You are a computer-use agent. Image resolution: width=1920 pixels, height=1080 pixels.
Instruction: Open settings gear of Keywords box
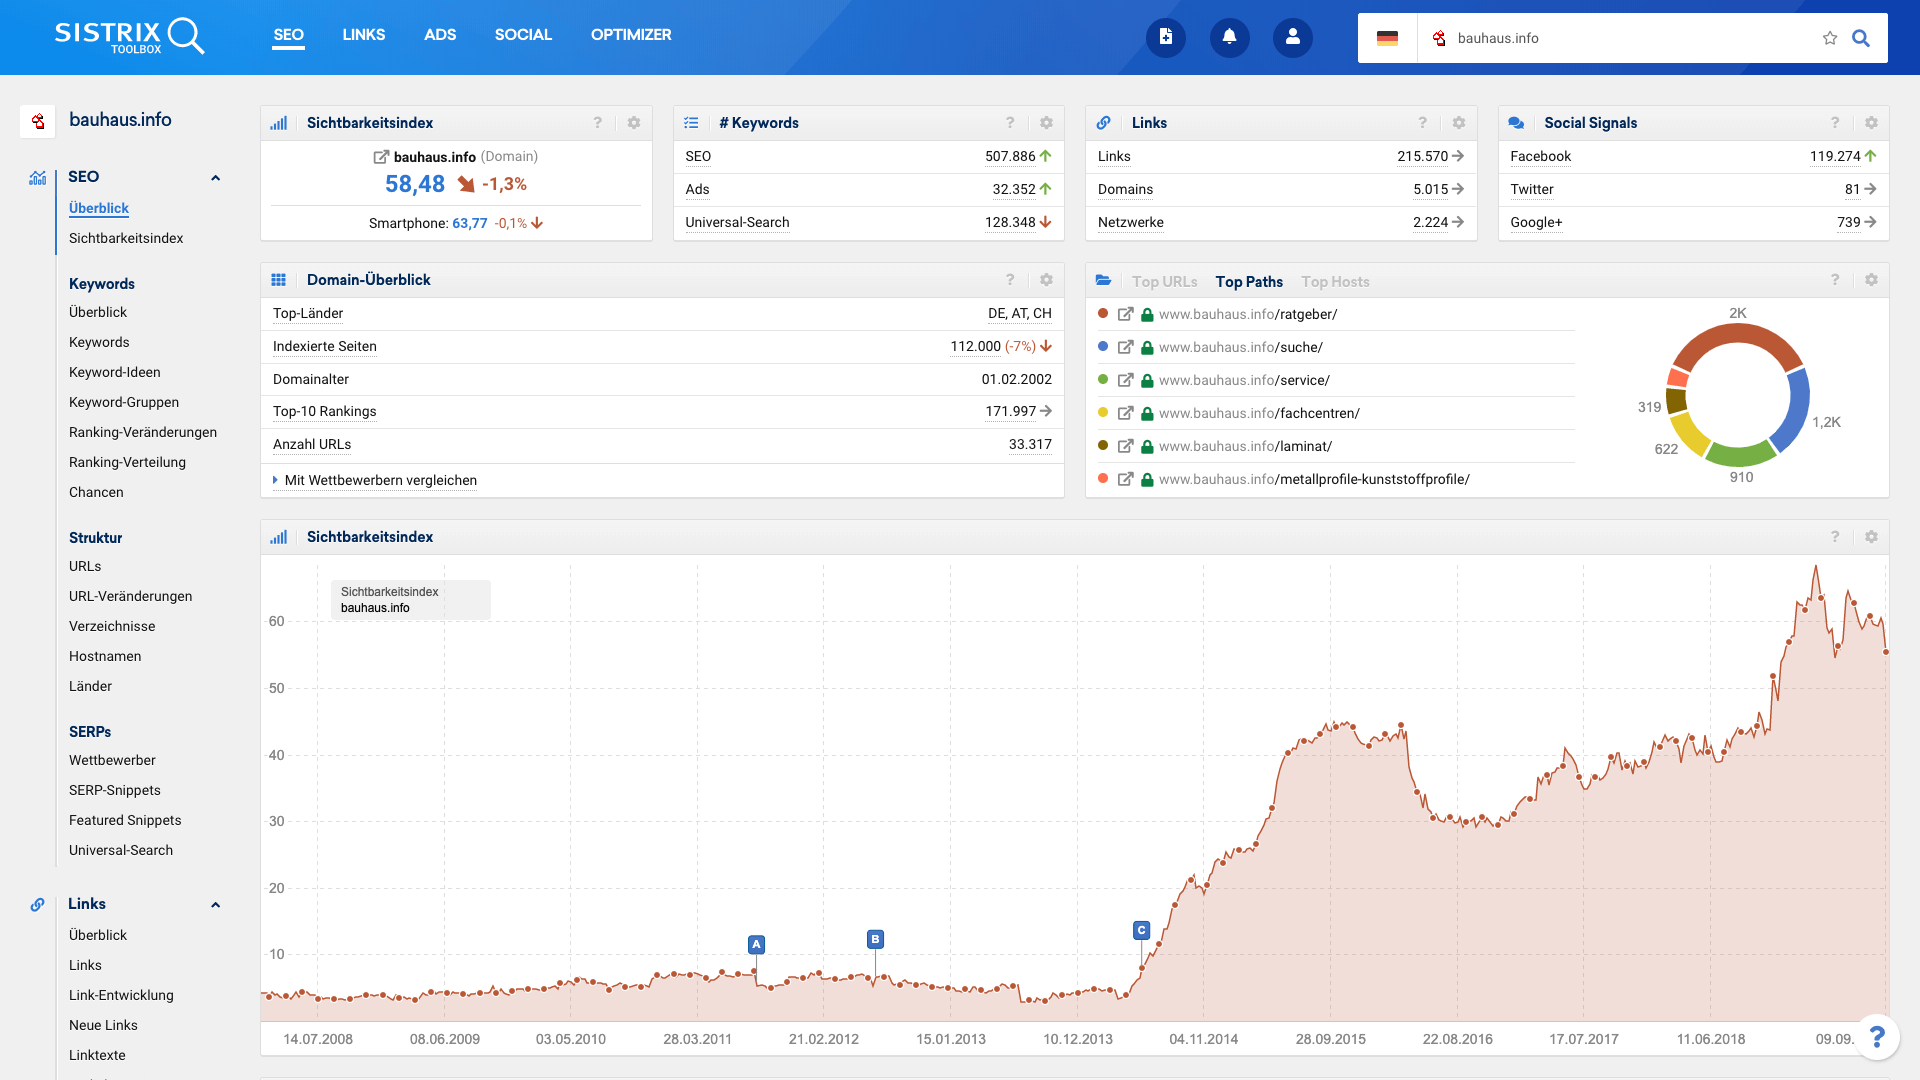(1046, 123)
